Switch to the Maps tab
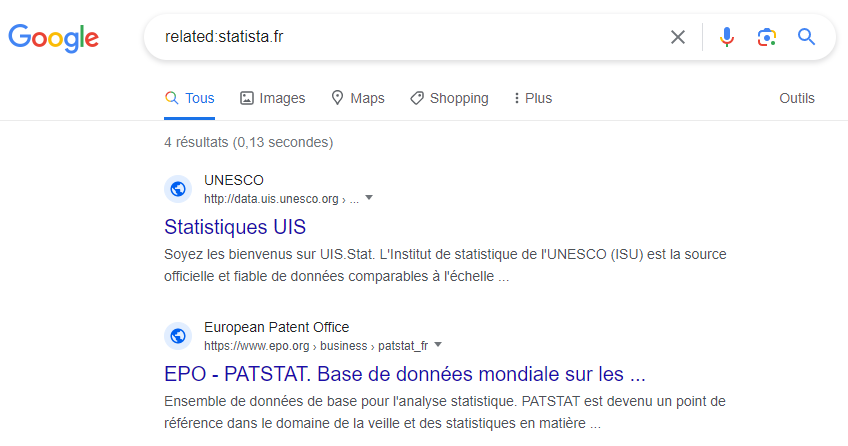 357,98
